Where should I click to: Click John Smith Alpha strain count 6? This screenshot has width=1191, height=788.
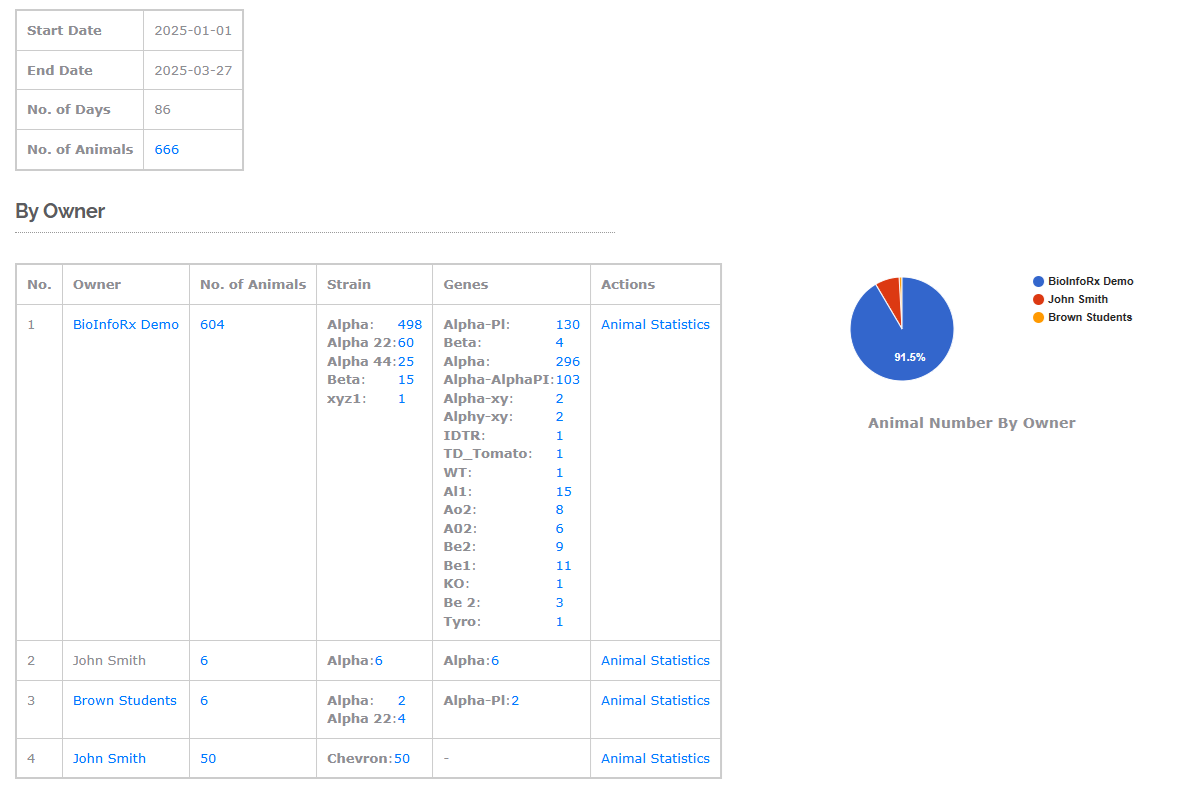pos(378,660)
